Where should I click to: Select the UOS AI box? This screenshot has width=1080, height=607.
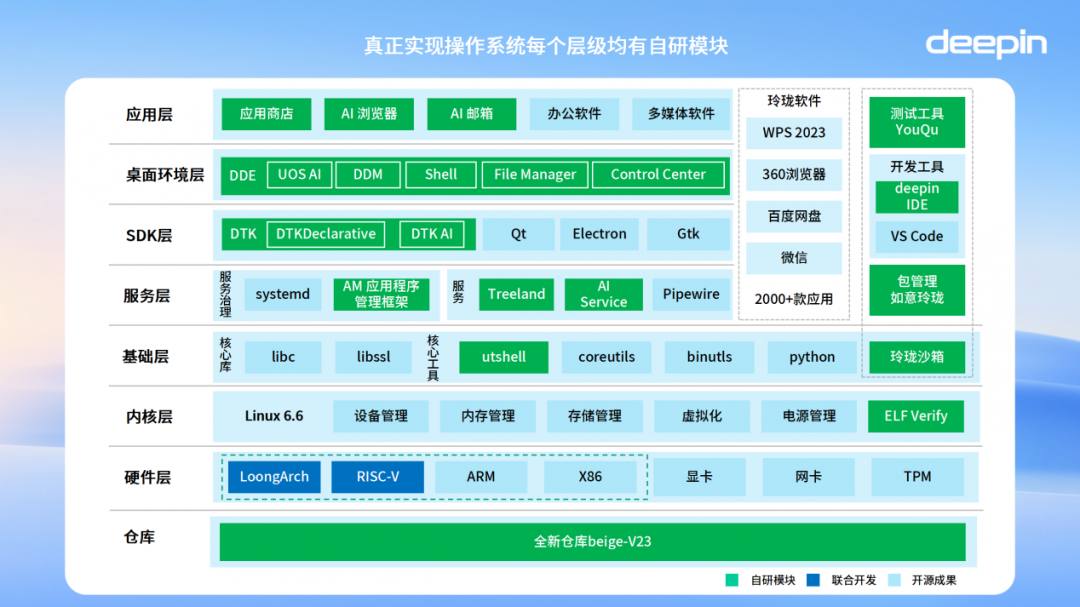click(299, 174)
